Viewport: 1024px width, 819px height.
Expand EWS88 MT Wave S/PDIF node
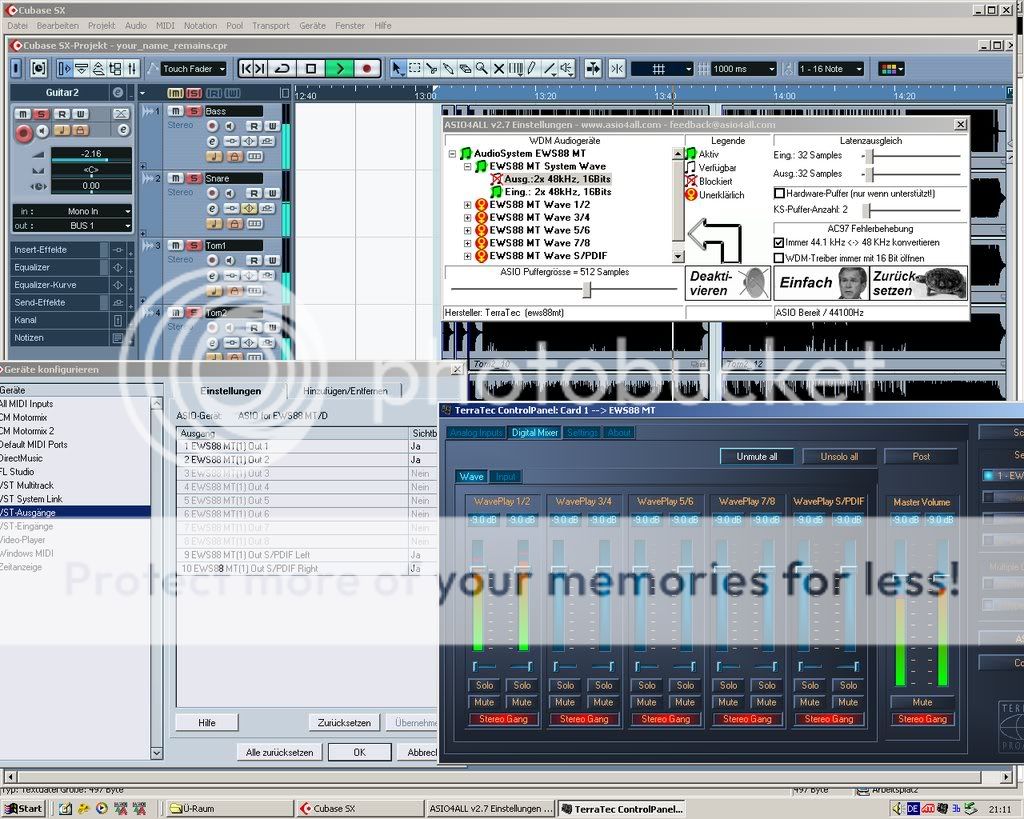point(468,256)
